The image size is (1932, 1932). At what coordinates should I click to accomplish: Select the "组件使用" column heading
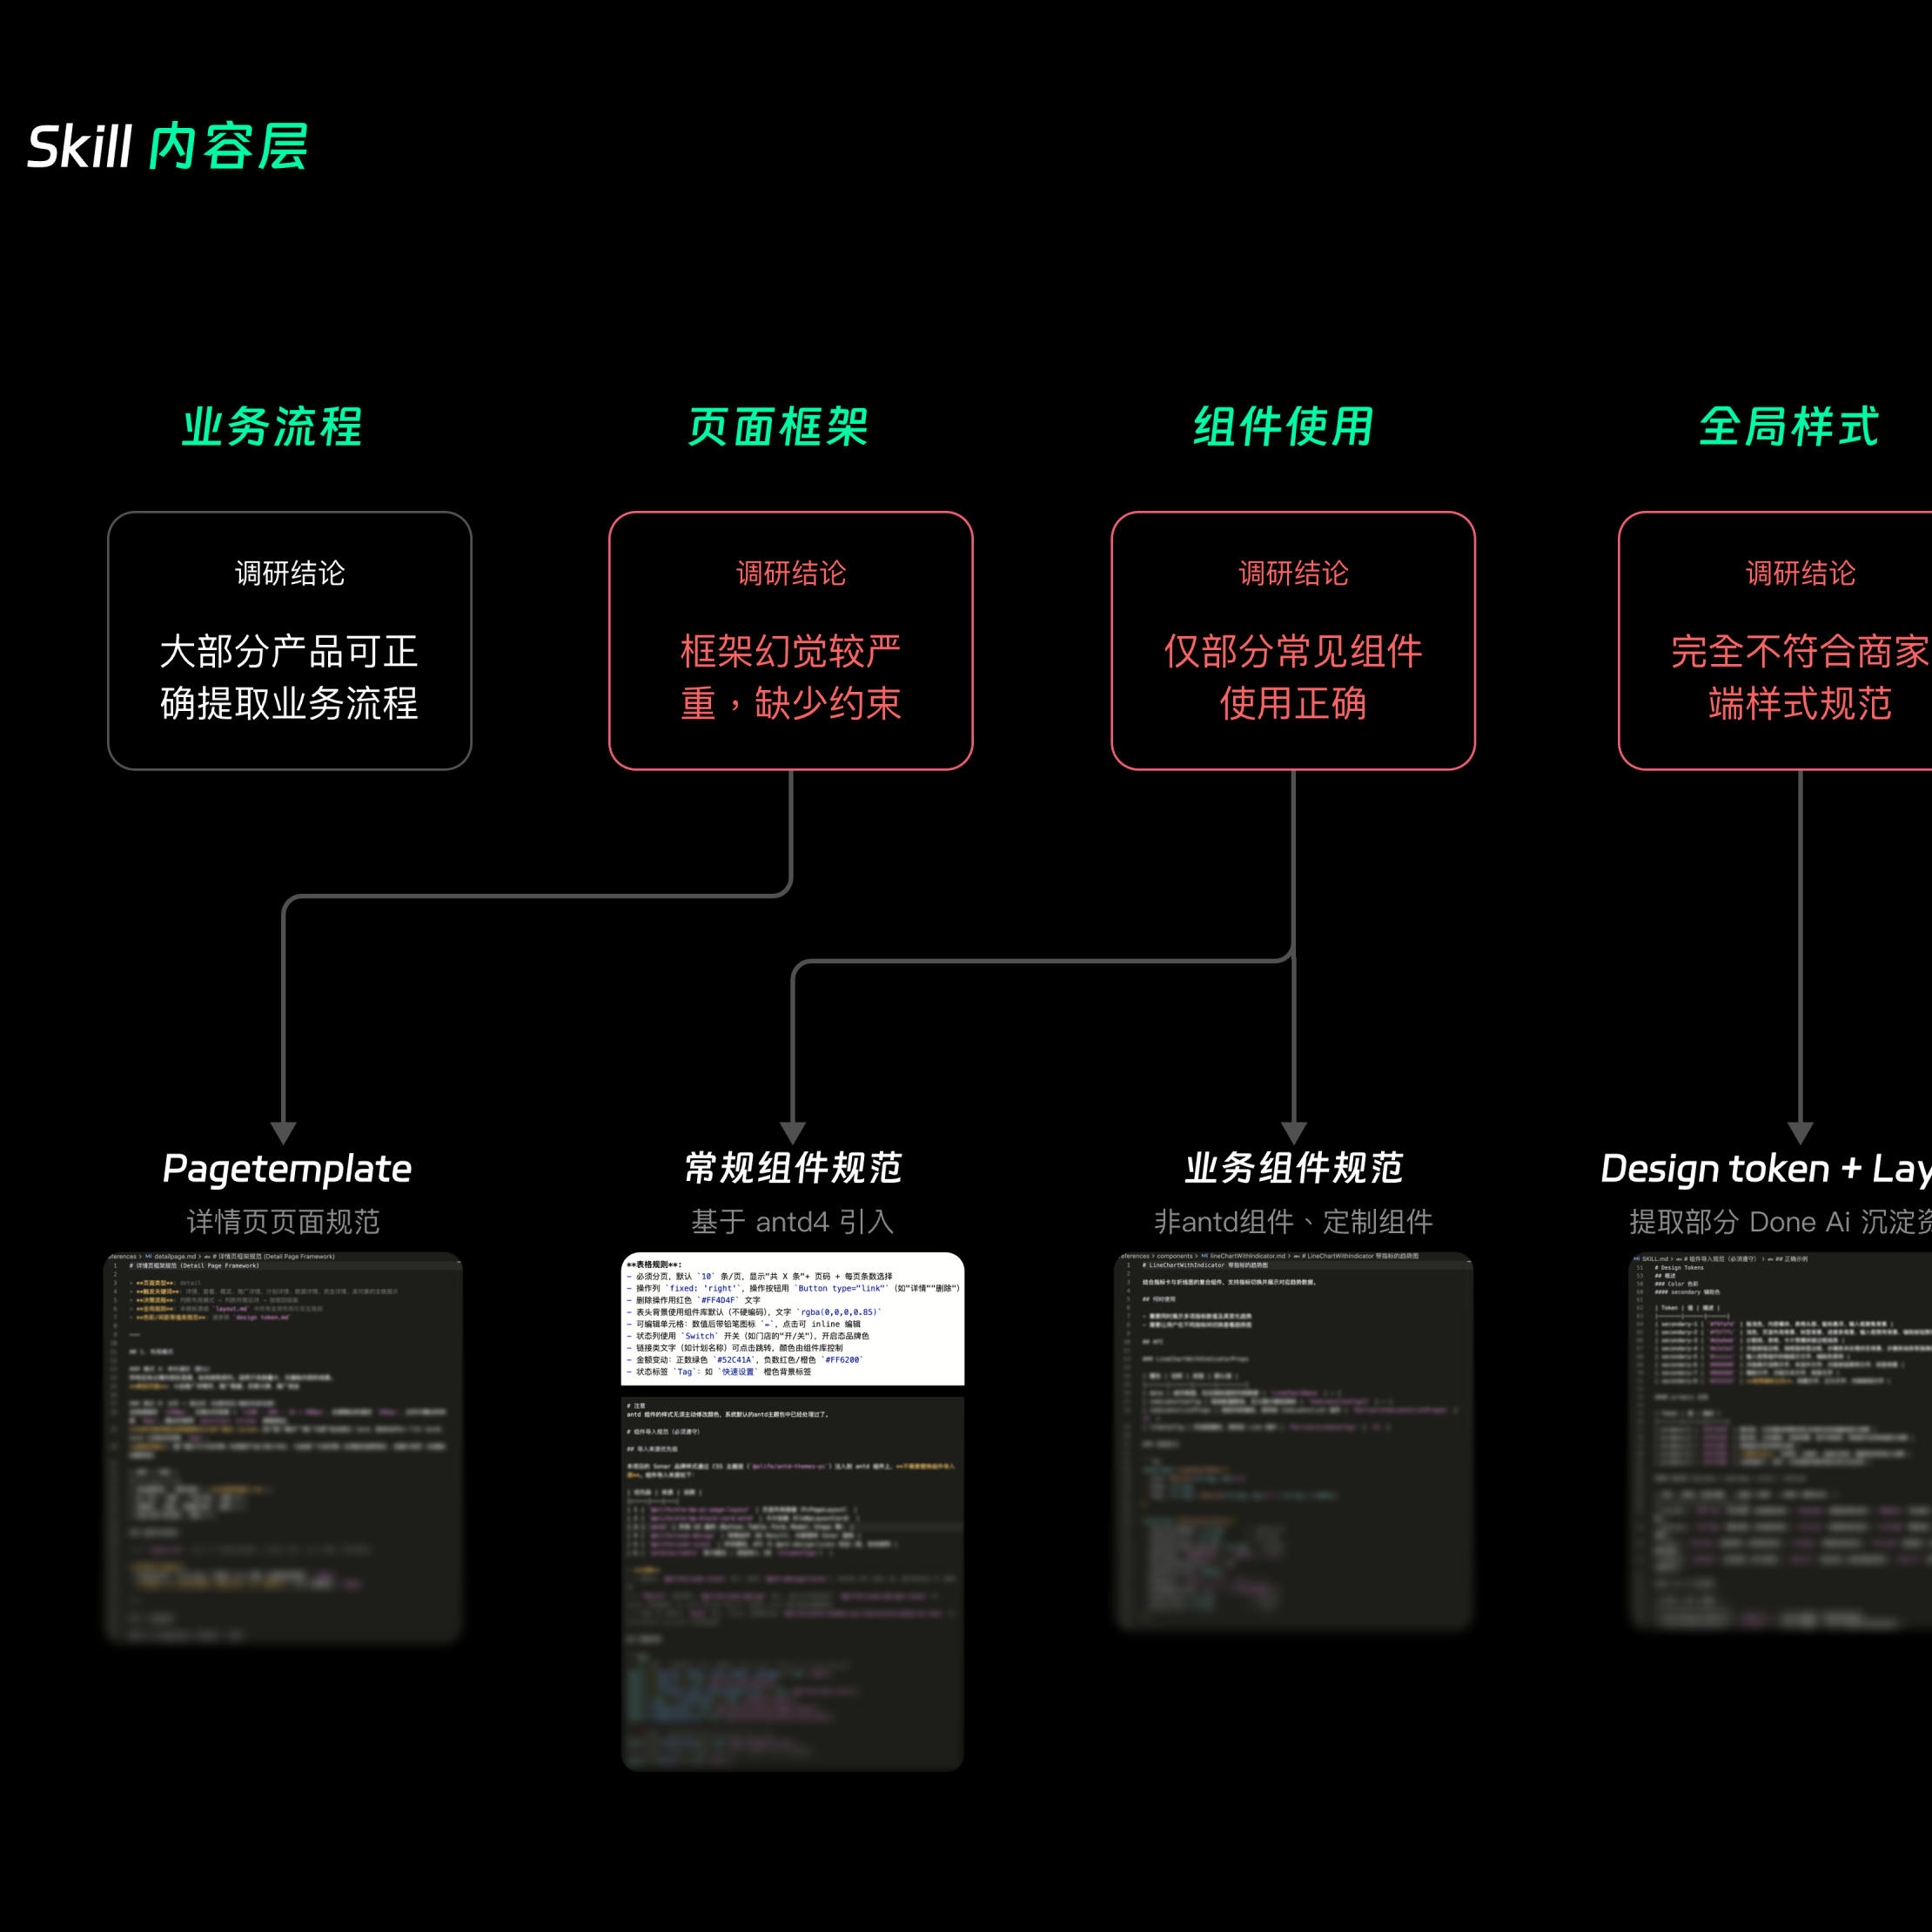point(1284,427)
